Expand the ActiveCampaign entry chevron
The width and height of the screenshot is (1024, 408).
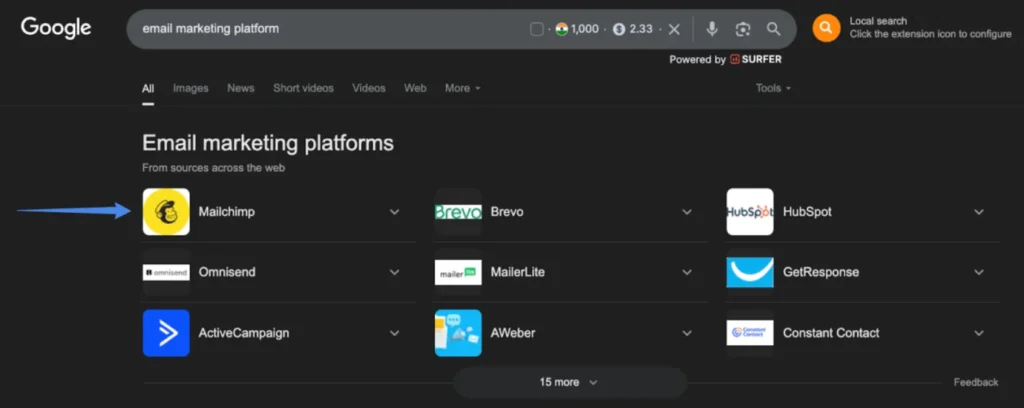click(394, 333)
